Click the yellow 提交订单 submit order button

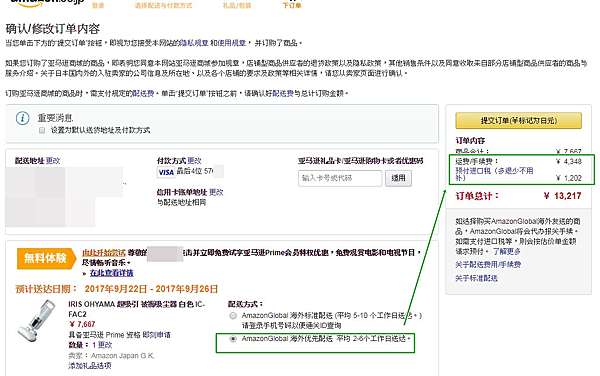[518, 120]
